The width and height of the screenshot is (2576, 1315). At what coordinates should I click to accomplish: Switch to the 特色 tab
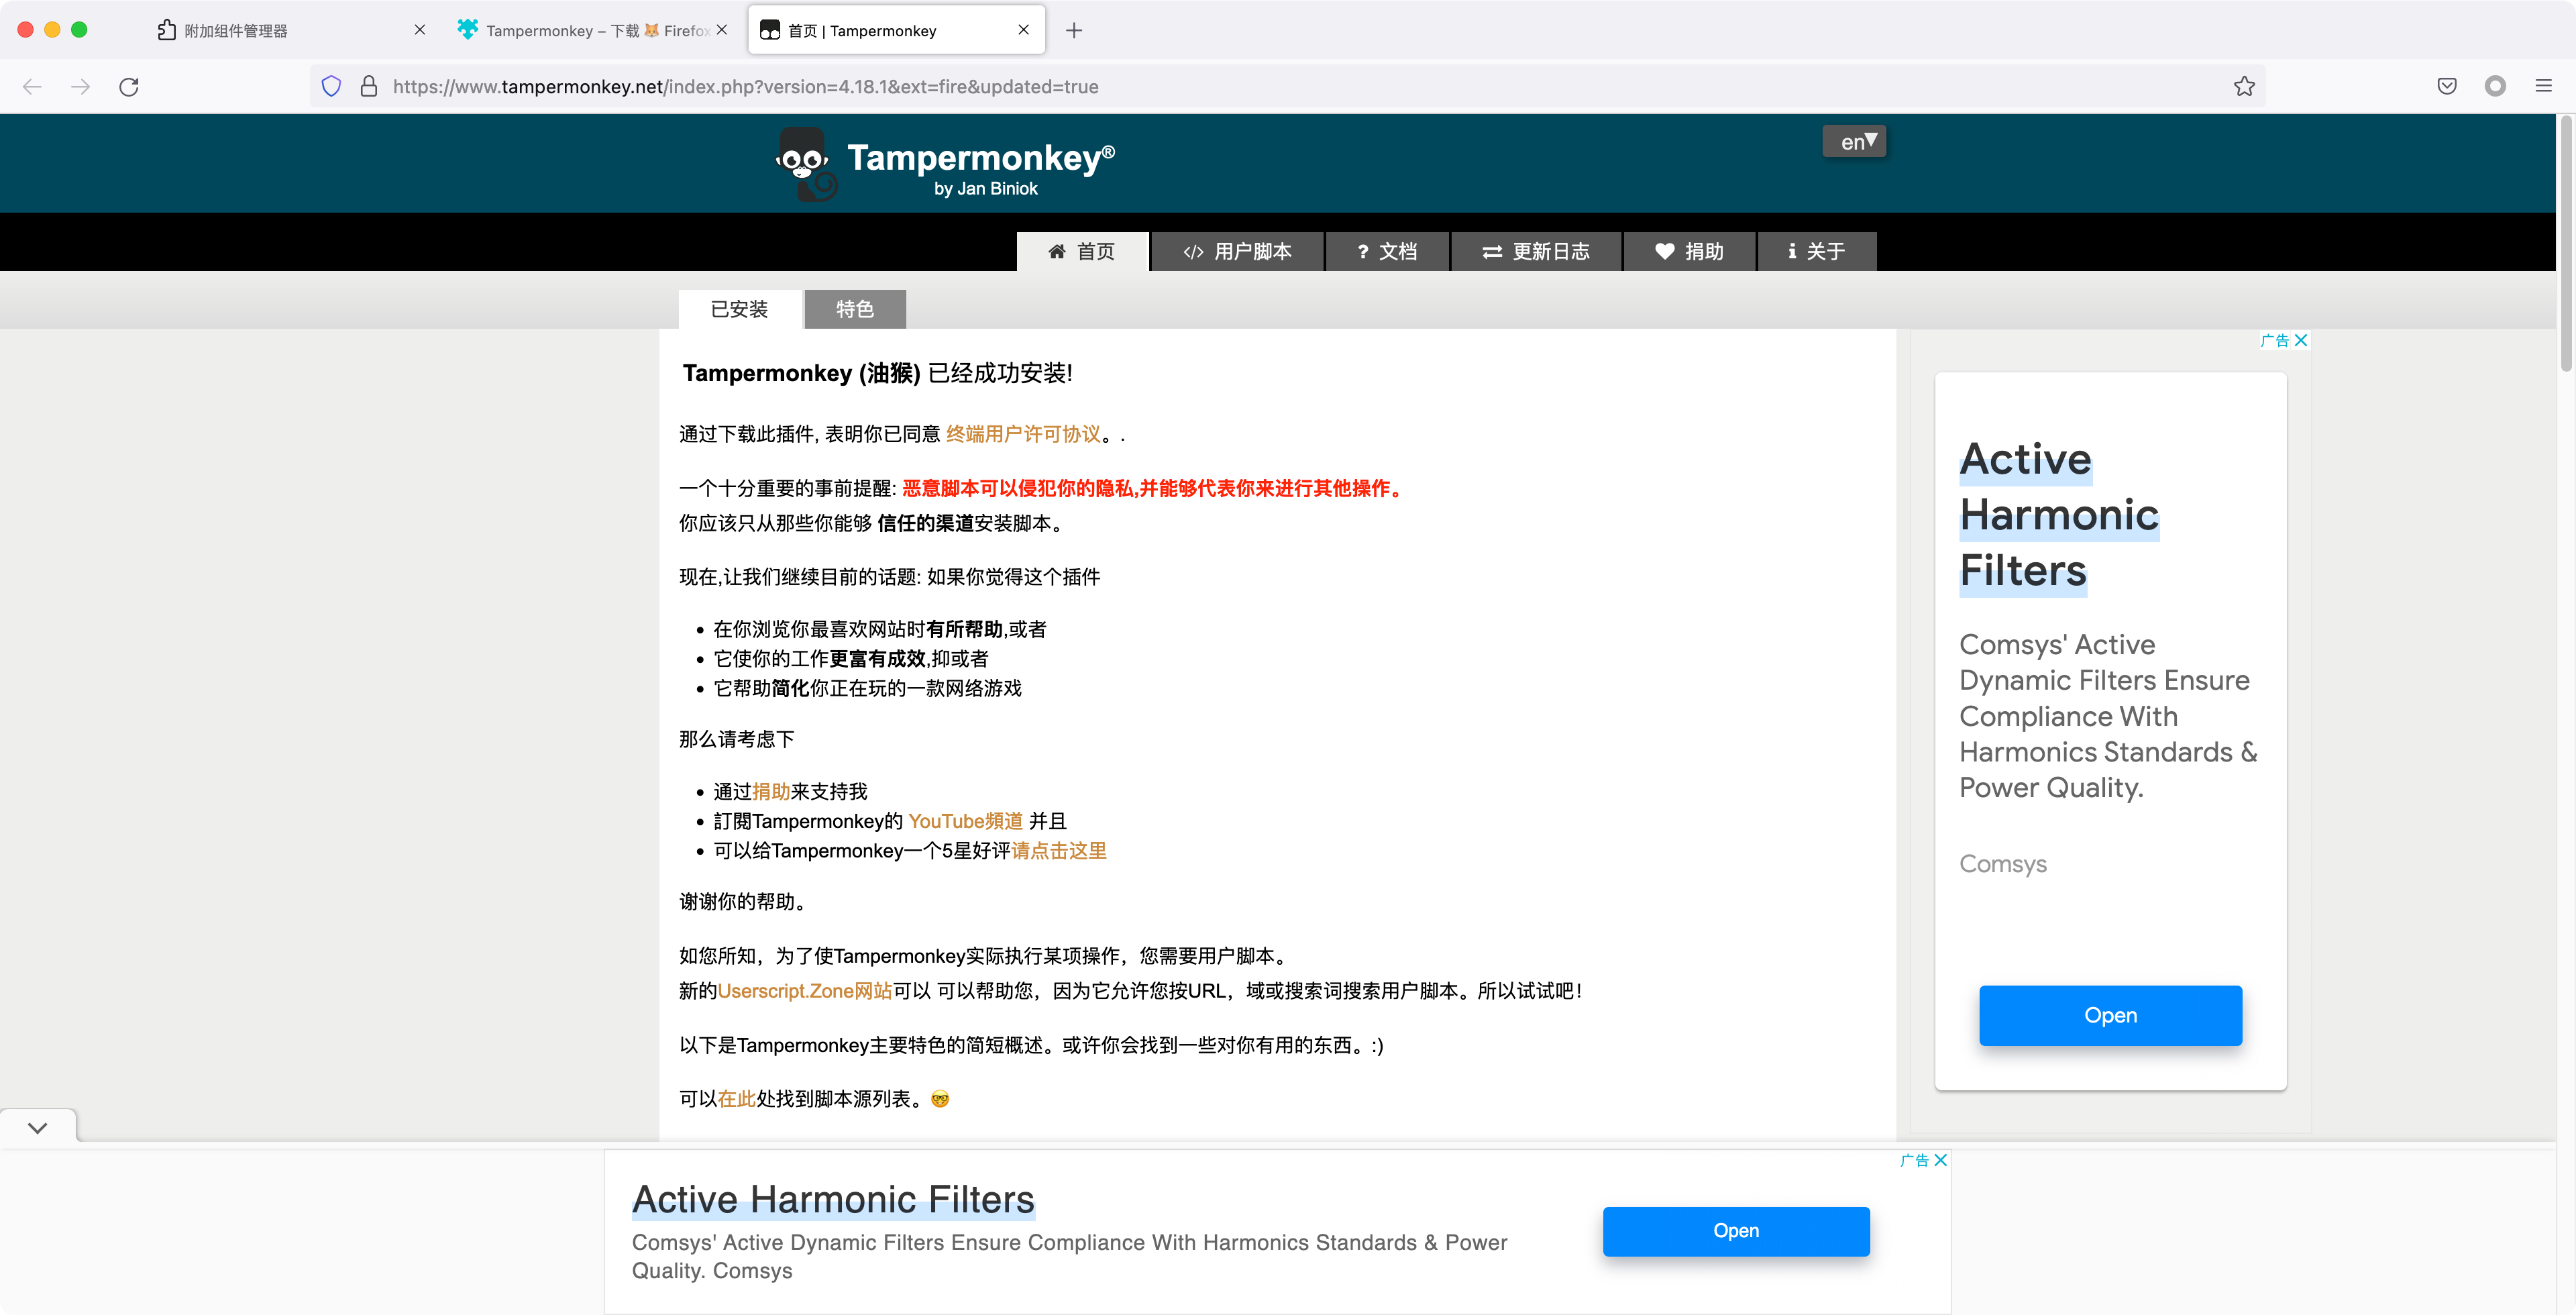click(855, 310)
